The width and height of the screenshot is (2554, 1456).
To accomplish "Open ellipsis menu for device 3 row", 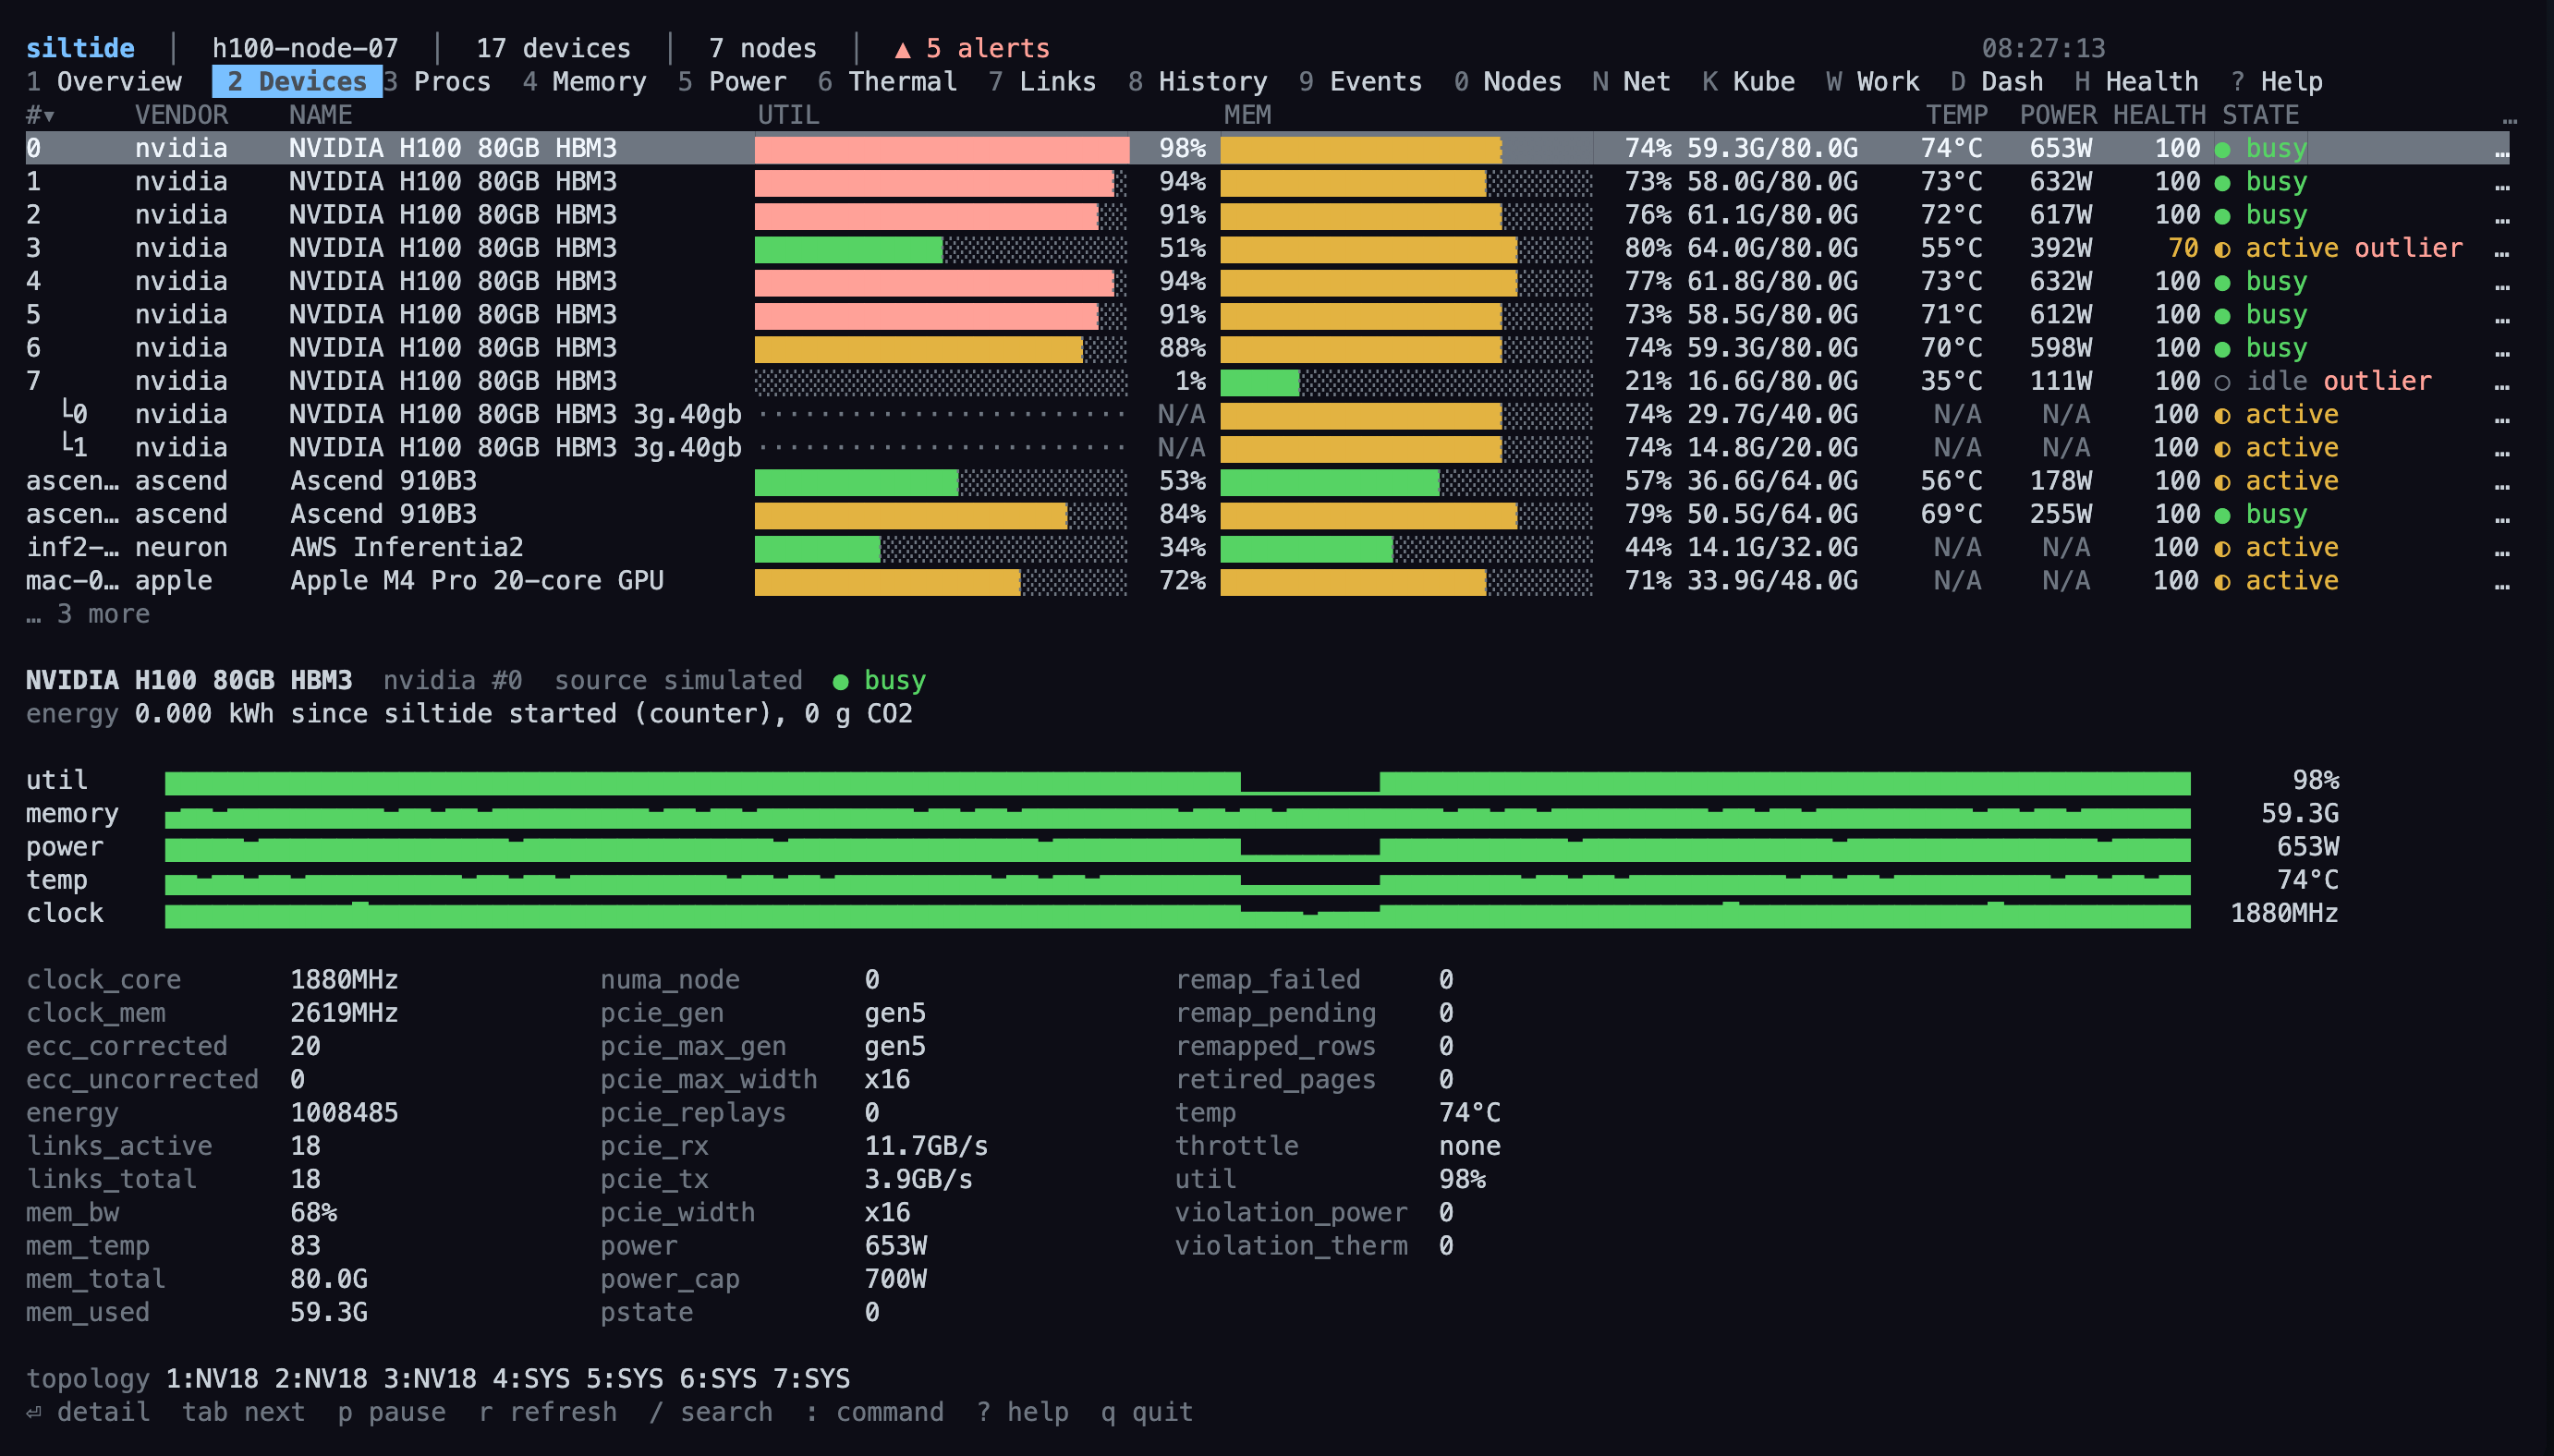I will click(2501, 253).
